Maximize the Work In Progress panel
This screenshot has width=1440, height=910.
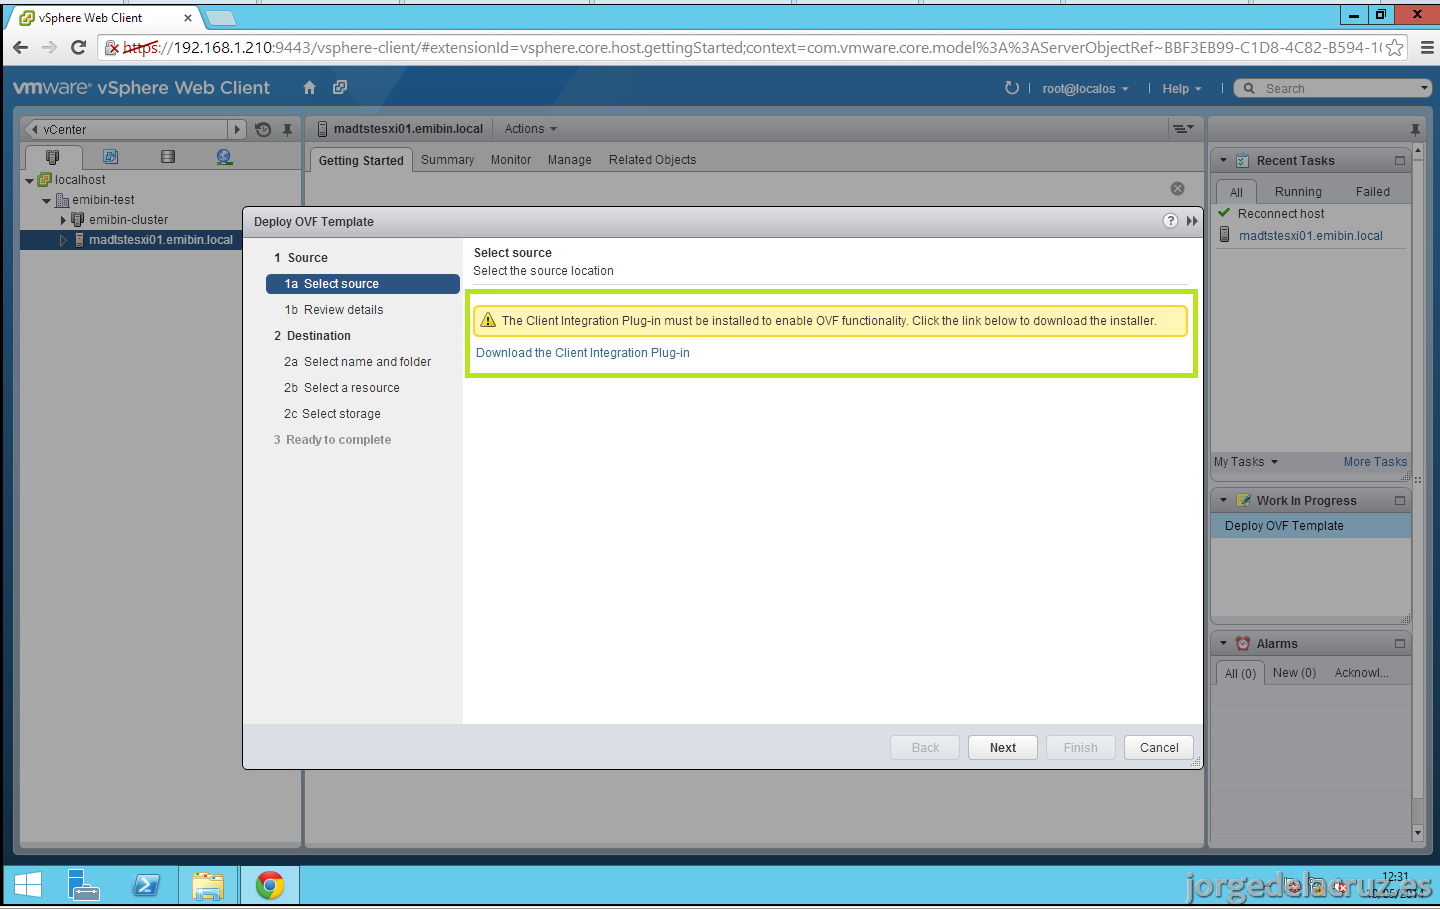1400,501
